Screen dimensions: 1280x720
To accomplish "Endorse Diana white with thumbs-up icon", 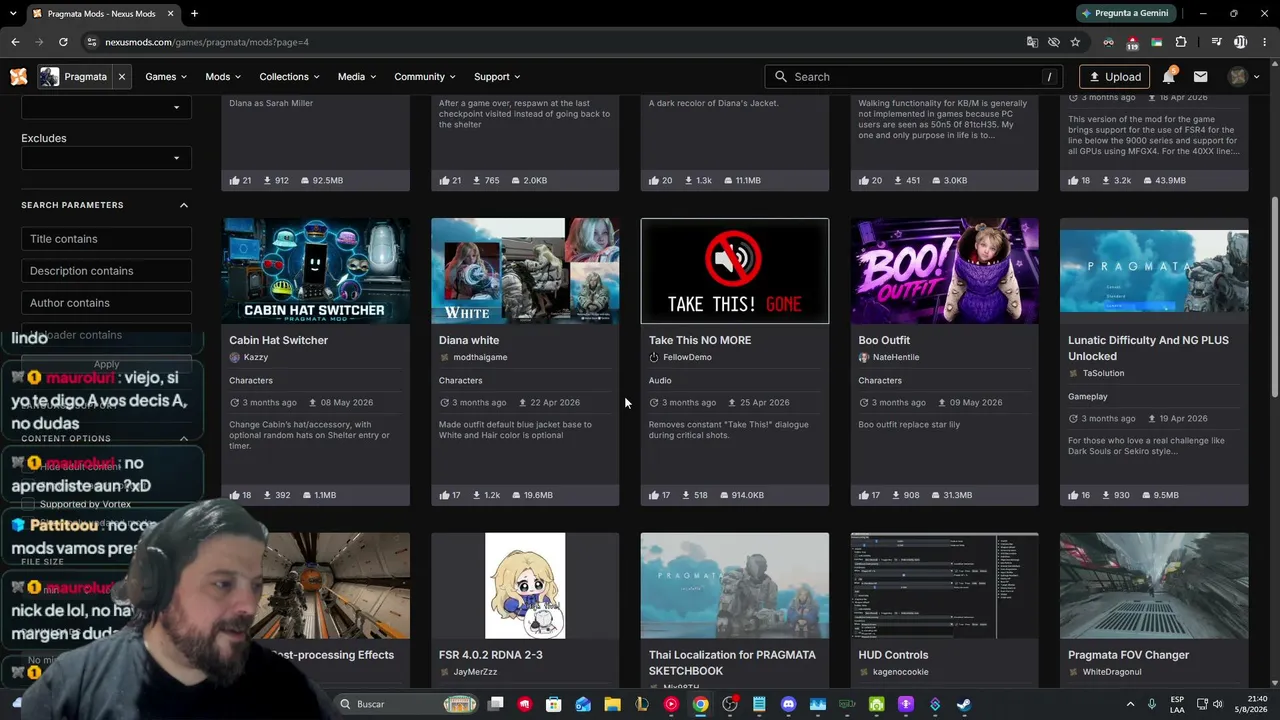I will pyautogui.click(x=444, y=495).
